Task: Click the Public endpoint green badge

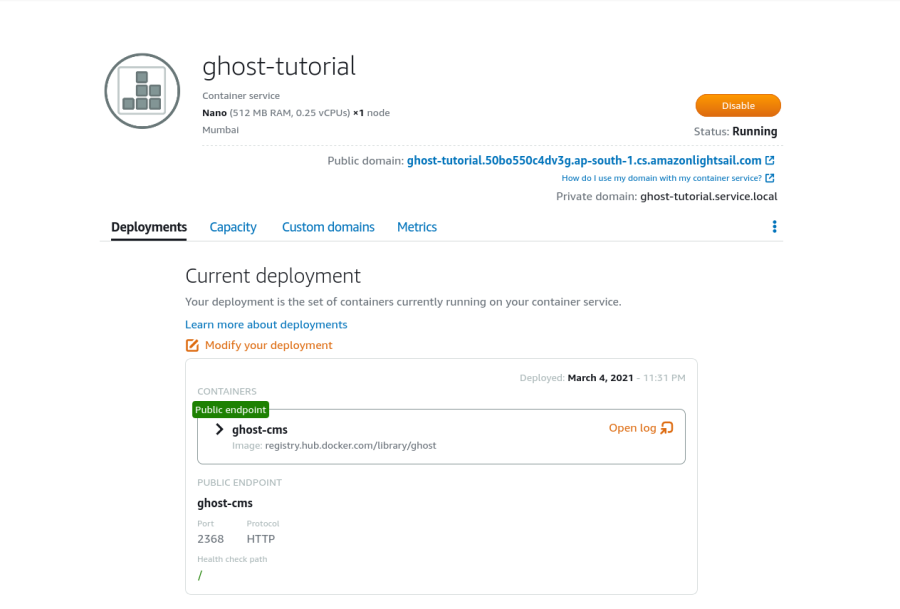Action: coord(230,410)
